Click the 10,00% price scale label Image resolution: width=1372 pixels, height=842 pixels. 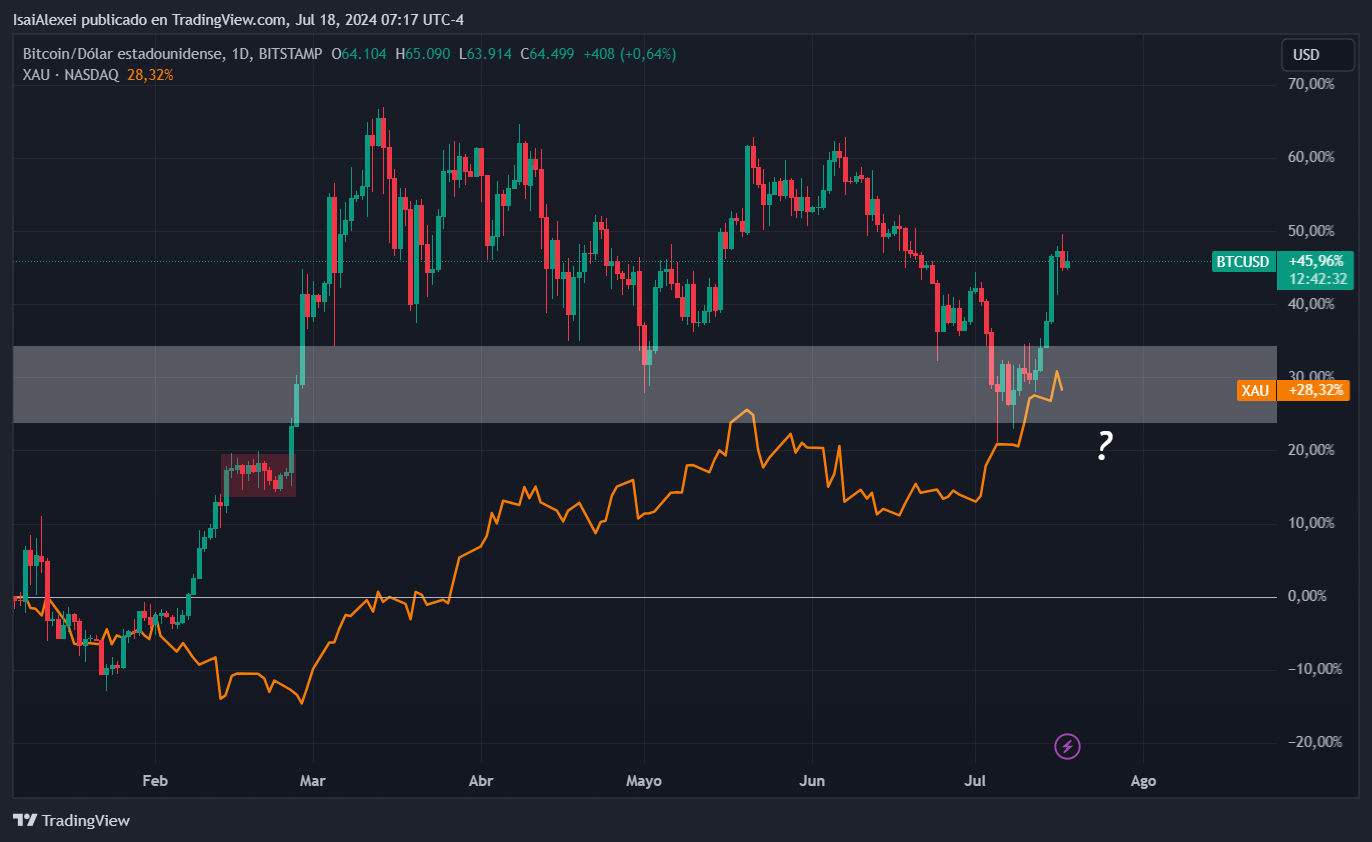tap(1311, 523)
